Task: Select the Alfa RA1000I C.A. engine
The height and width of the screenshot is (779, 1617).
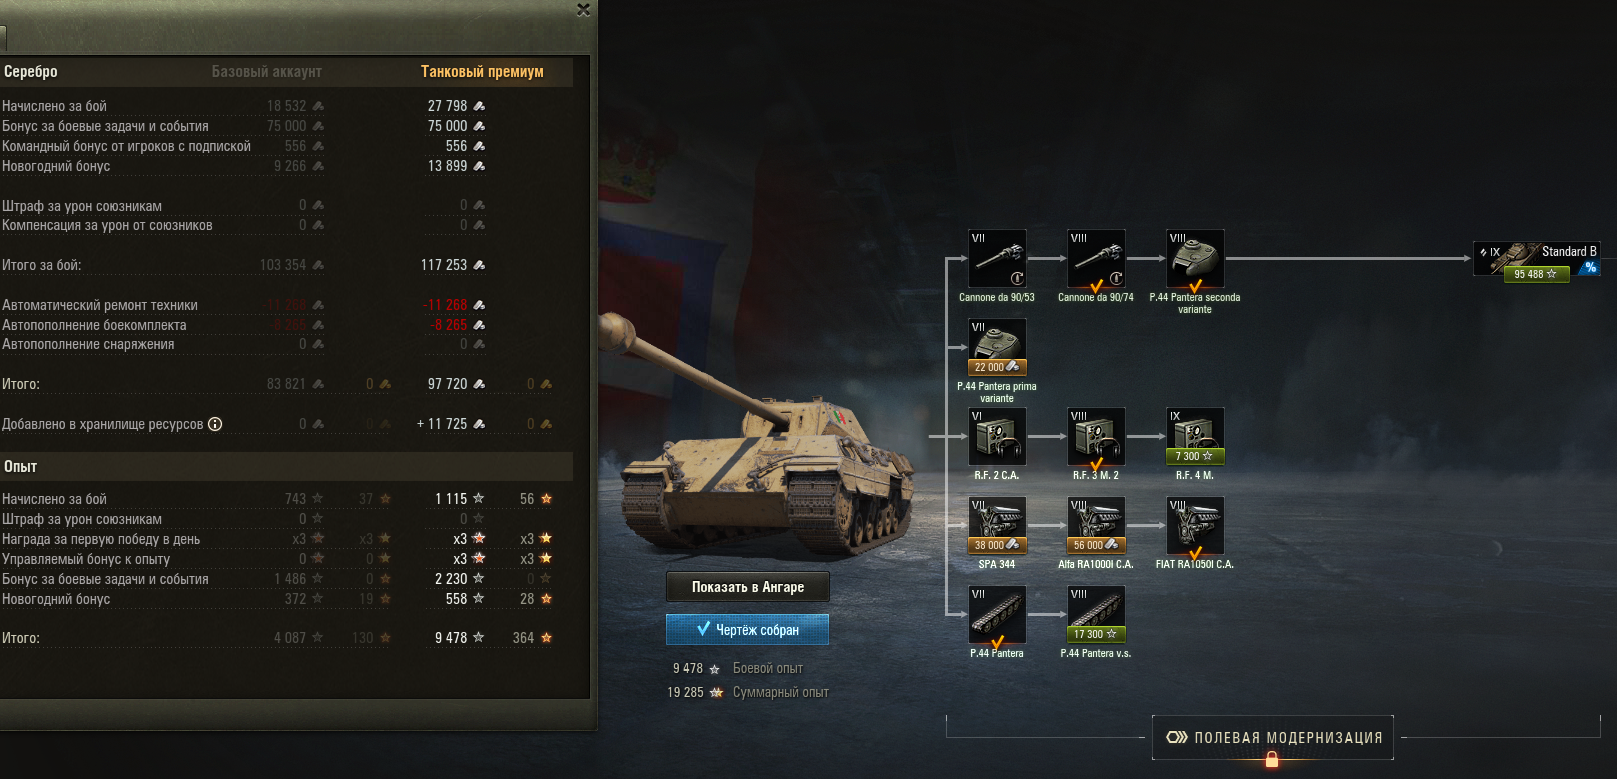Action: tap(1096, 526)
